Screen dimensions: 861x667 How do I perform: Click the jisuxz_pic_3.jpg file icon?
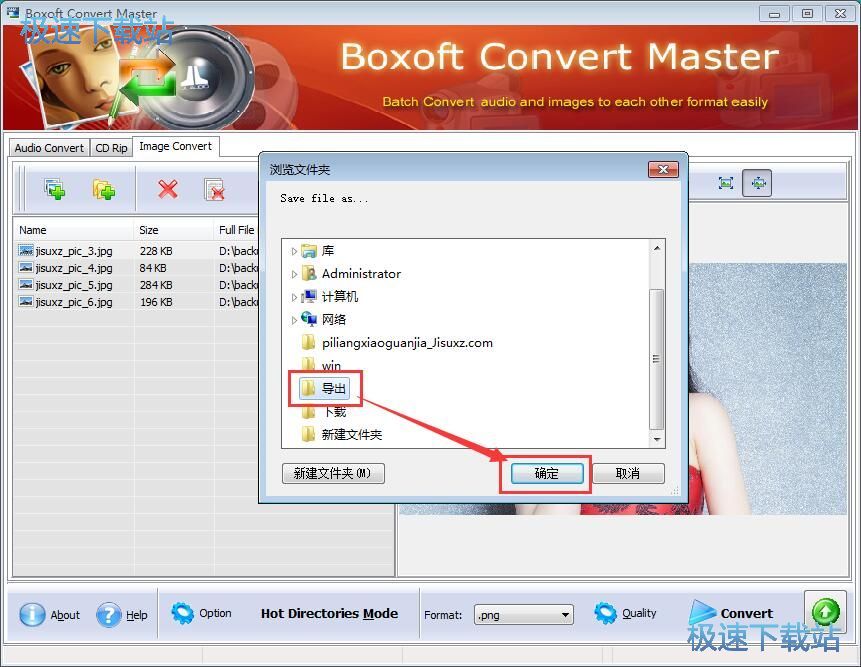(26, 251)
